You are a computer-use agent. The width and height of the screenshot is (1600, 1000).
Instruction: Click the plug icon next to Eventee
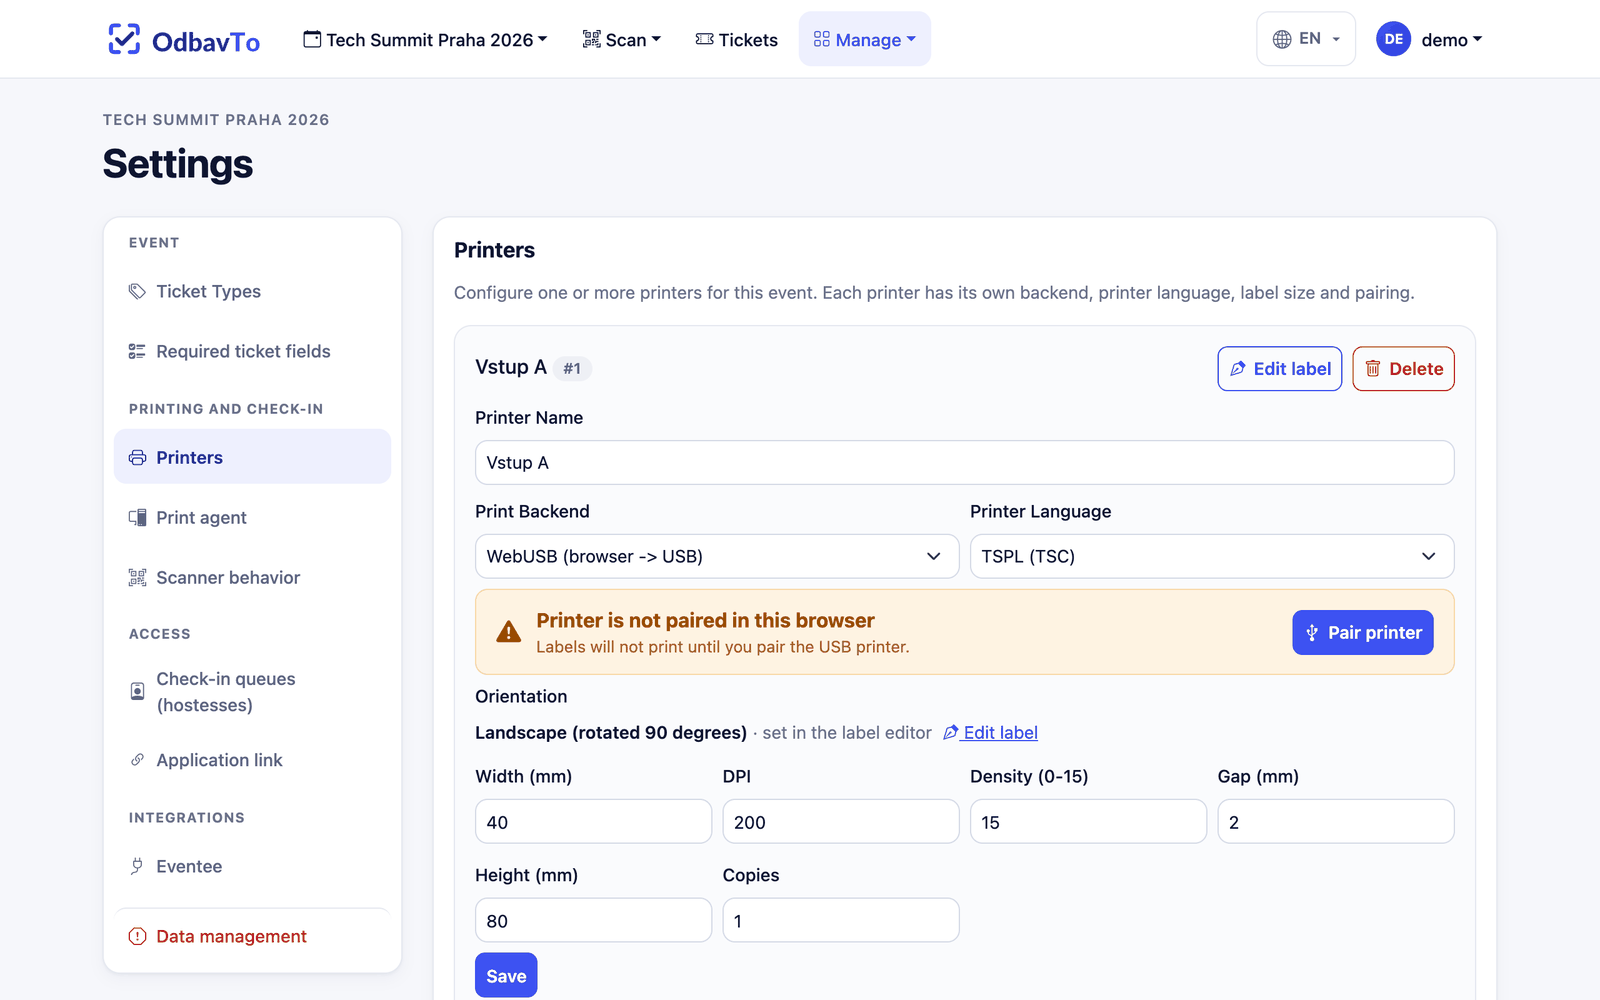[137, 866]
